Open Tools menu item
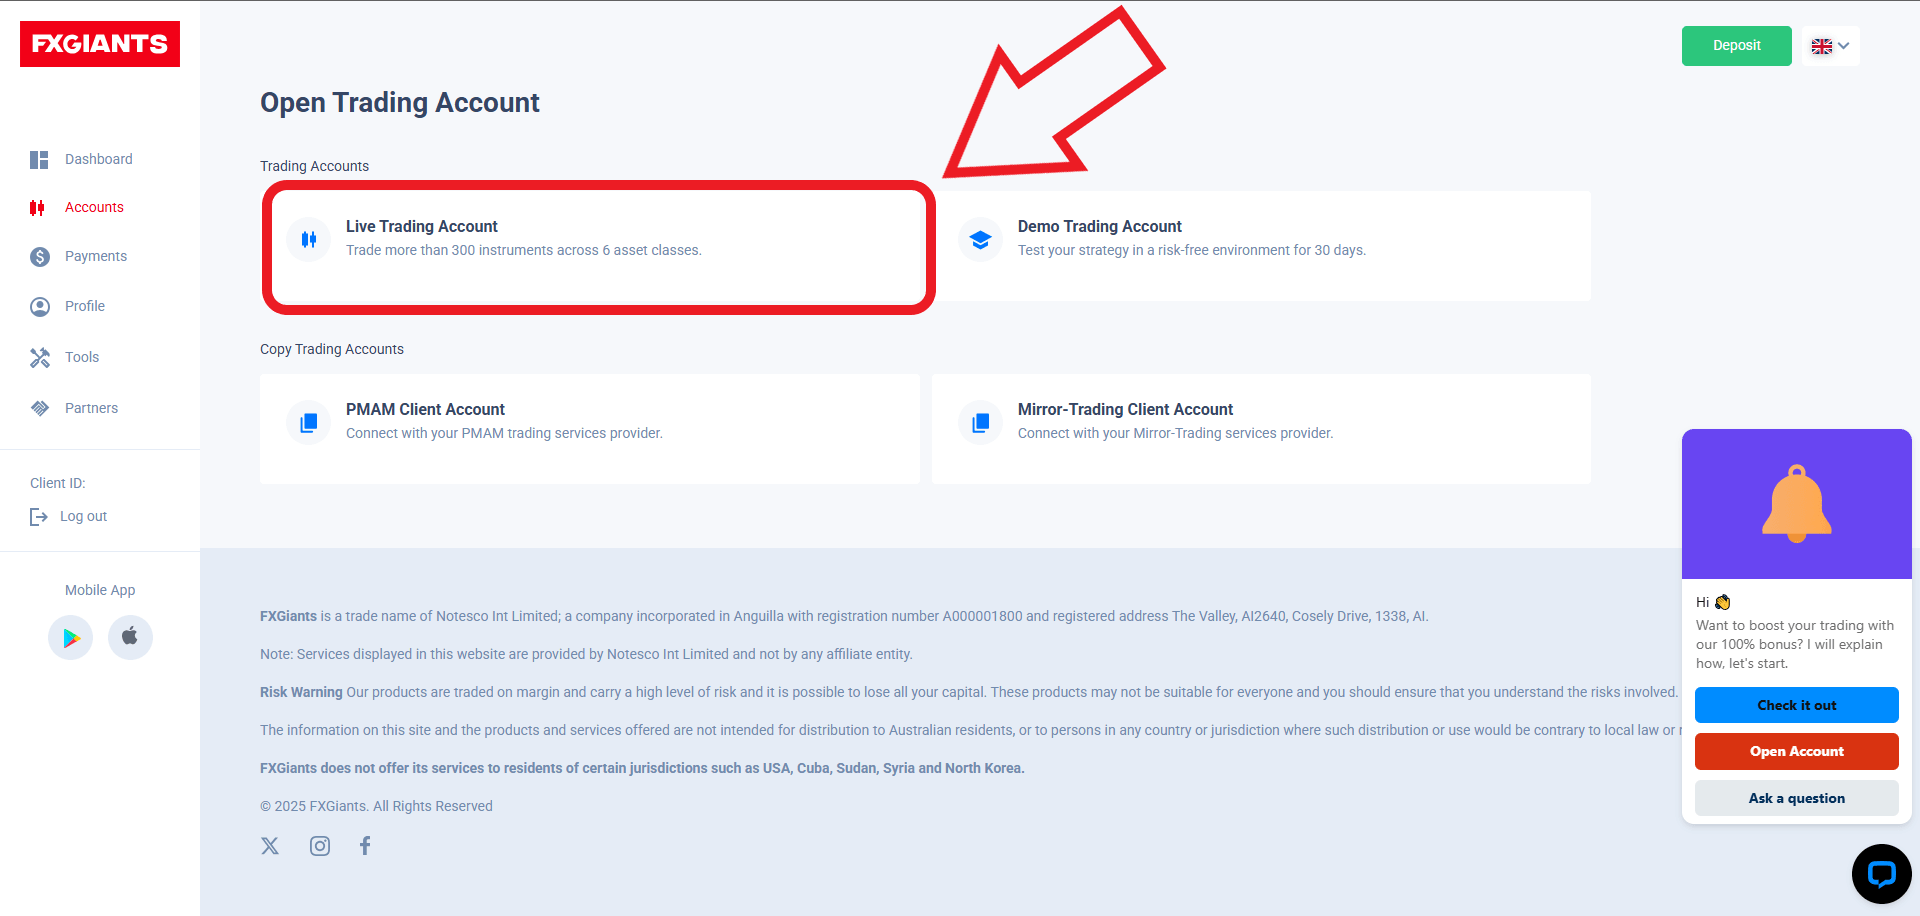The width and height of the screenshot is (1920, 916). [82, 357]
